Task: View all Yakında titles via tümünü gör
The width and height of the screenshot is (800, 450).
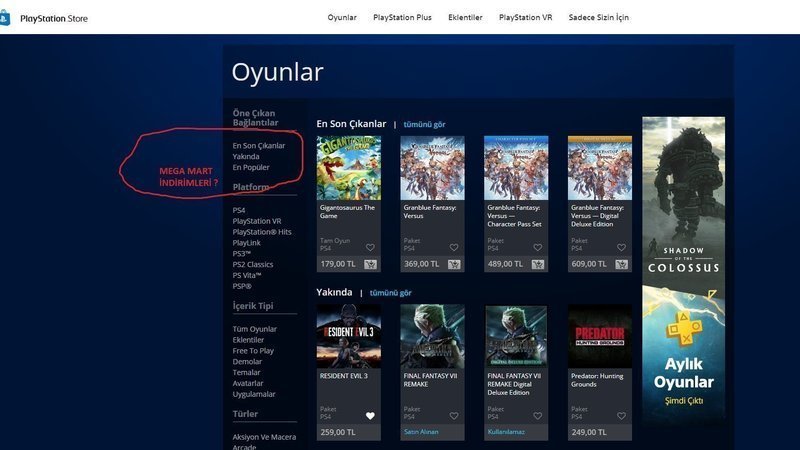Action: (390, 293)
